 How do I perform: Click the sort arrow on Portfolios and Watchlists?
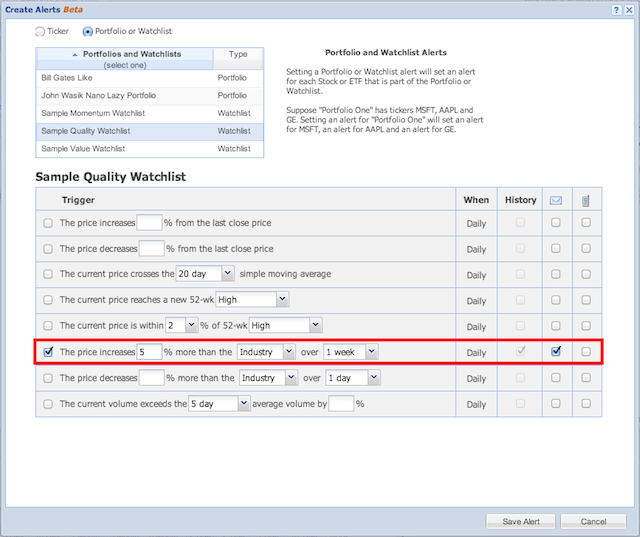75,54
